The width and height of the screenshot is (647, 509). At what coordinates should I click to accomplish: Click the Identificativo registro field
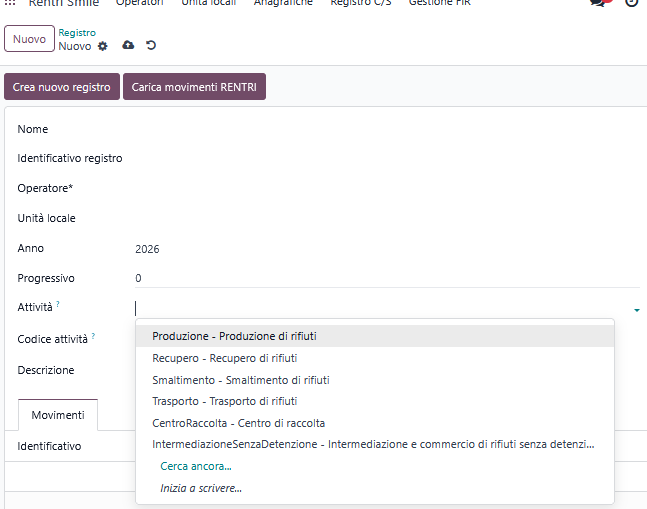click(387, 158)
